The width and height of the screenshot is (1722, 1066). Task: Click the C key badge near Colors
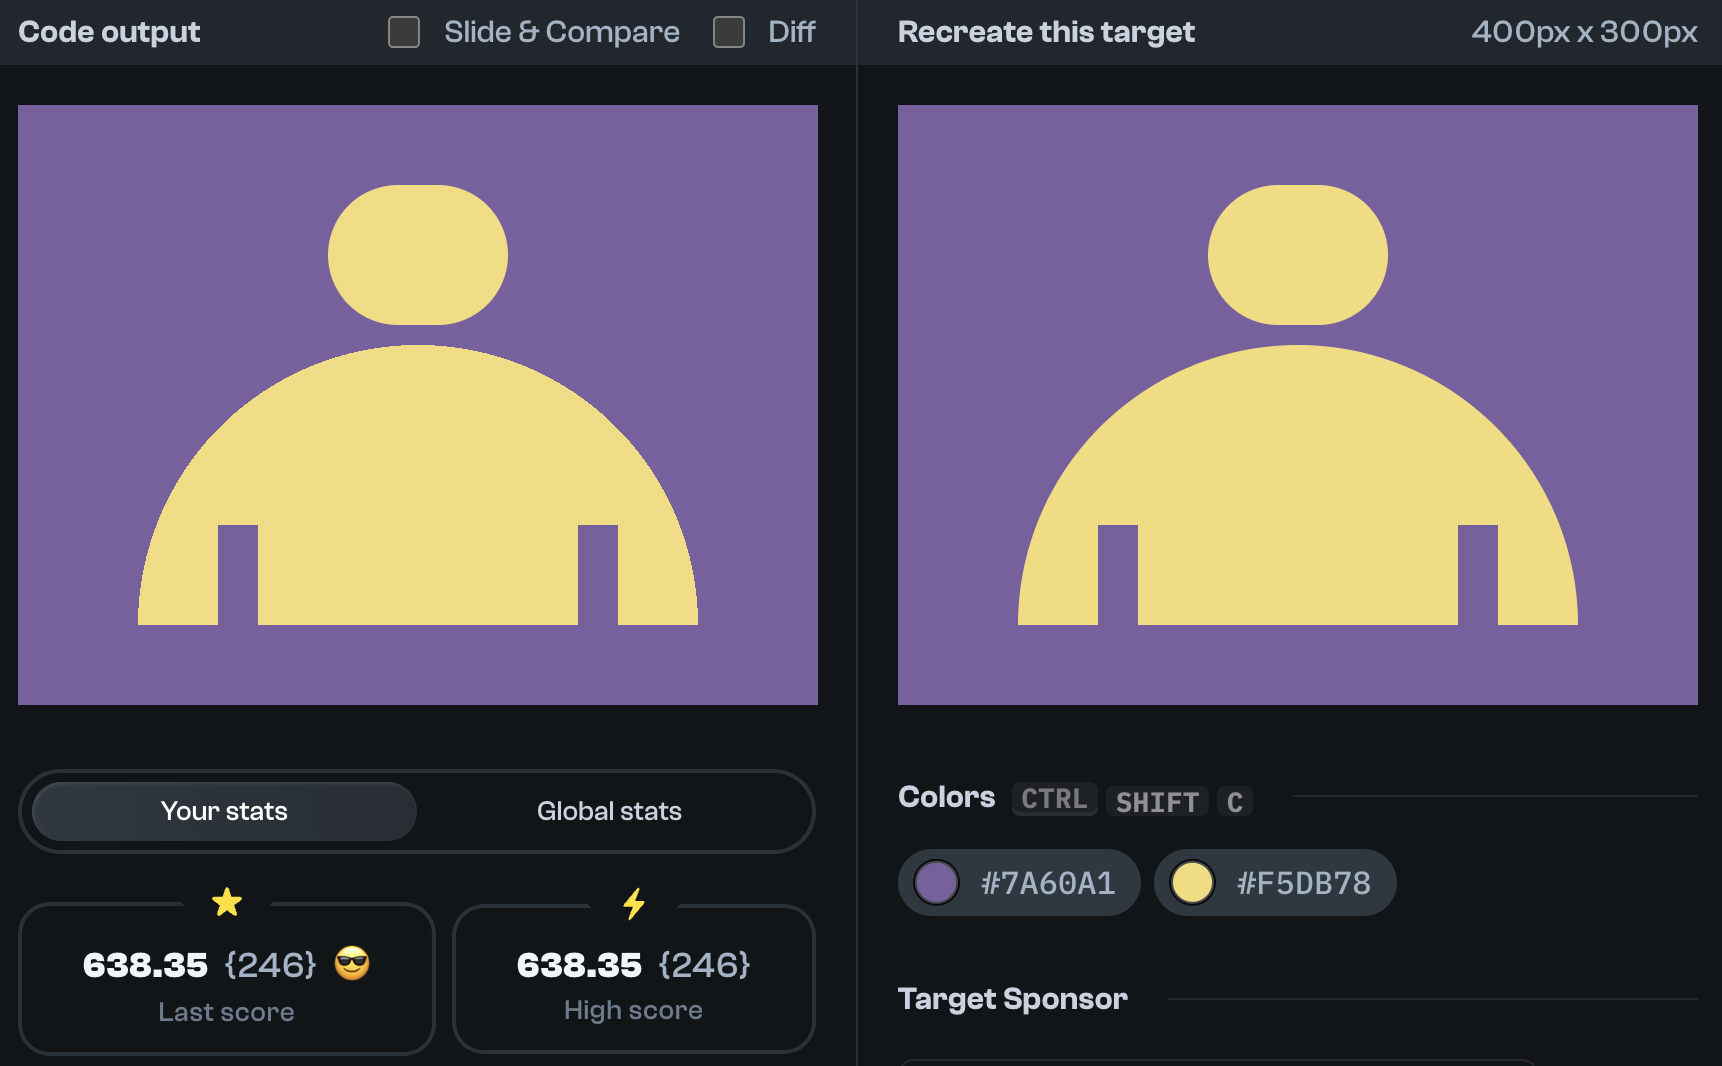coord(1234,801)
